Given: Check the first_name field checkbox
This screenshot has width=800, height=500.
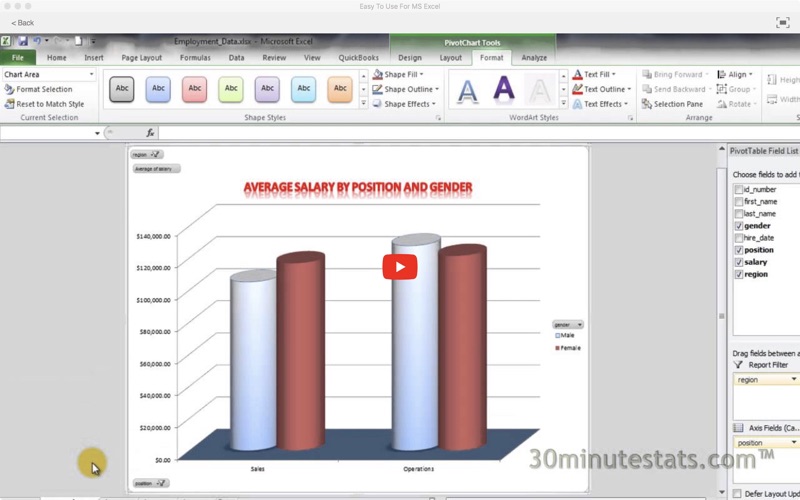Looking at the screenshot, I should [738, 202].
